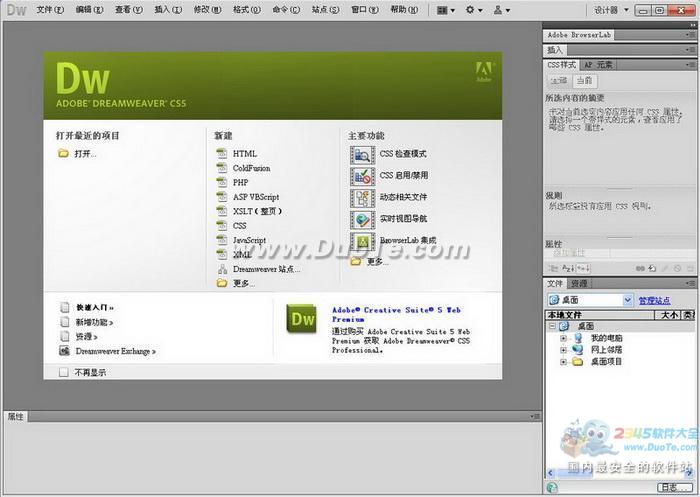Click the green Dw product logo in promo

point(301,318)
